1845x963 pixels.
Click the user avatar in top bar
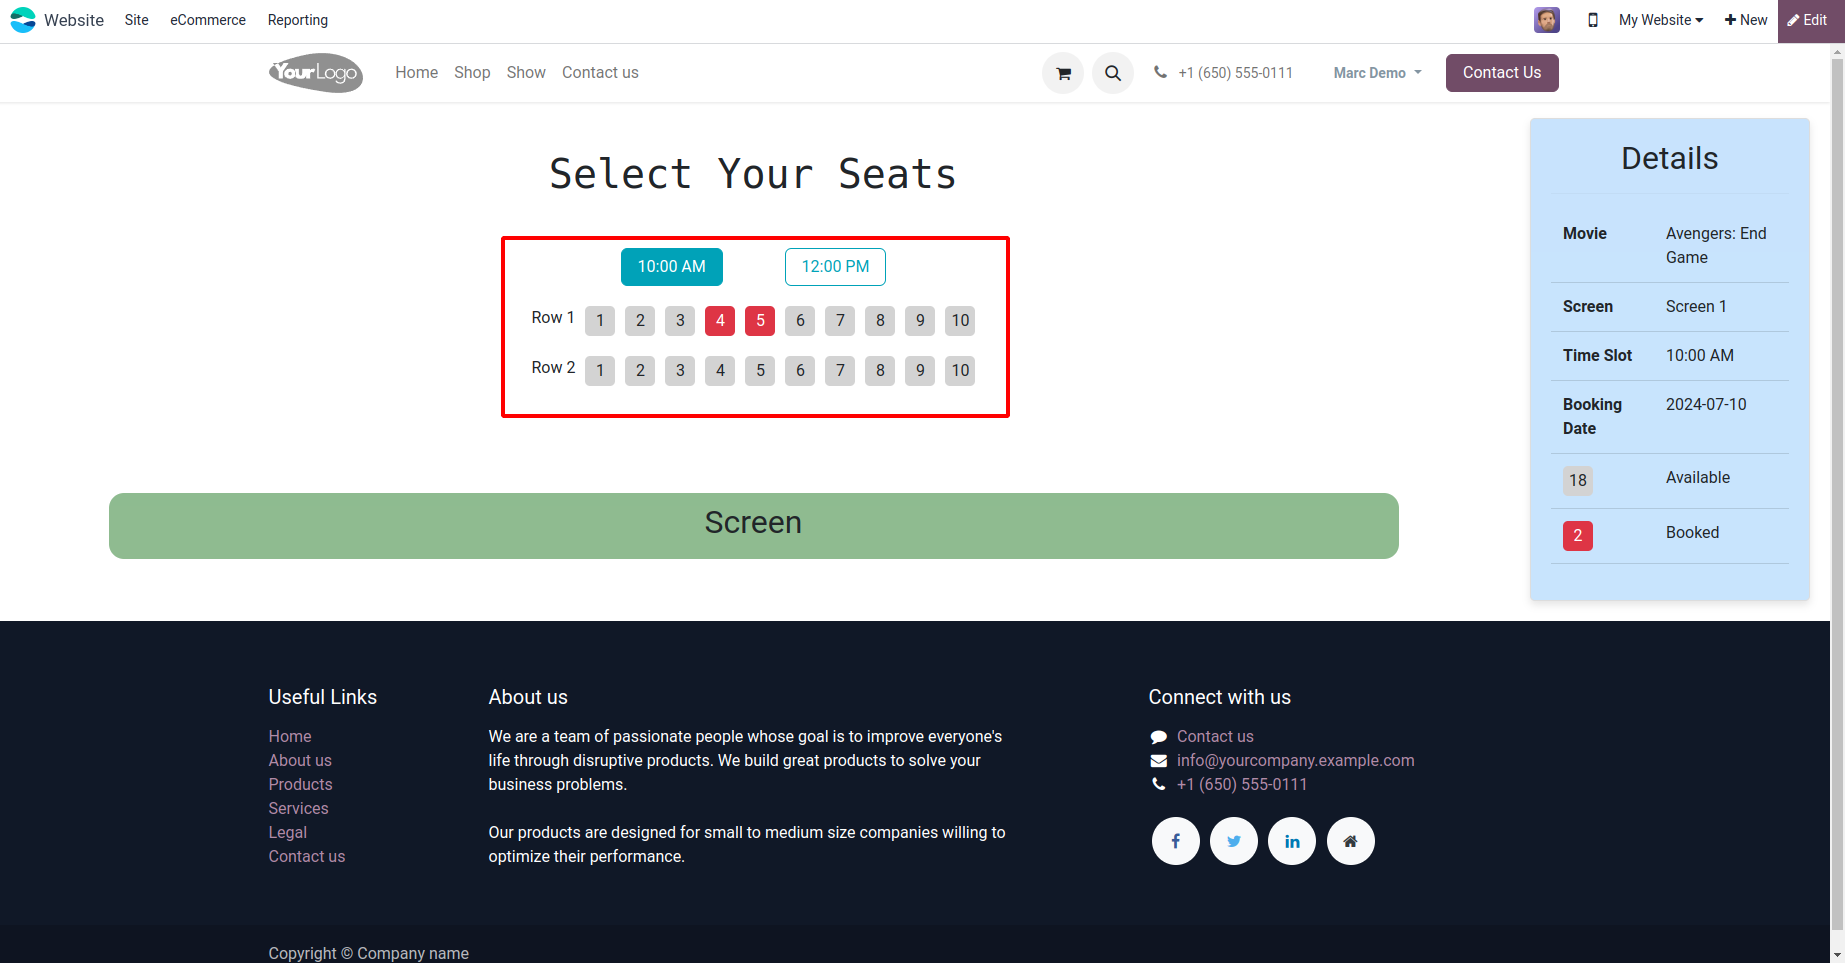coord(1546,20)
